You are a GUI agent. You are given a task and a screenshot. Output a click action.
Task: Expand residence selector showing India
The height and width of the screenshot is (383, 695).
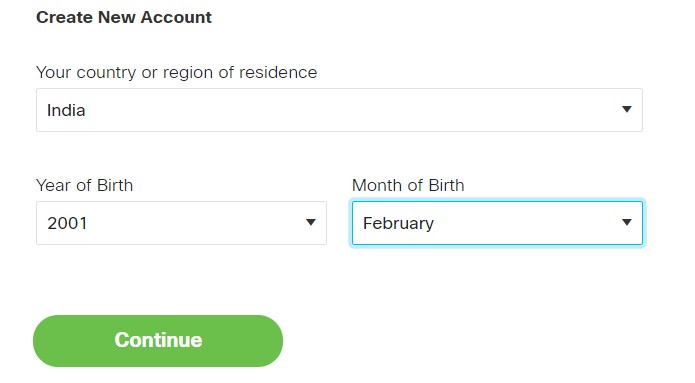(x=339, y=110)
